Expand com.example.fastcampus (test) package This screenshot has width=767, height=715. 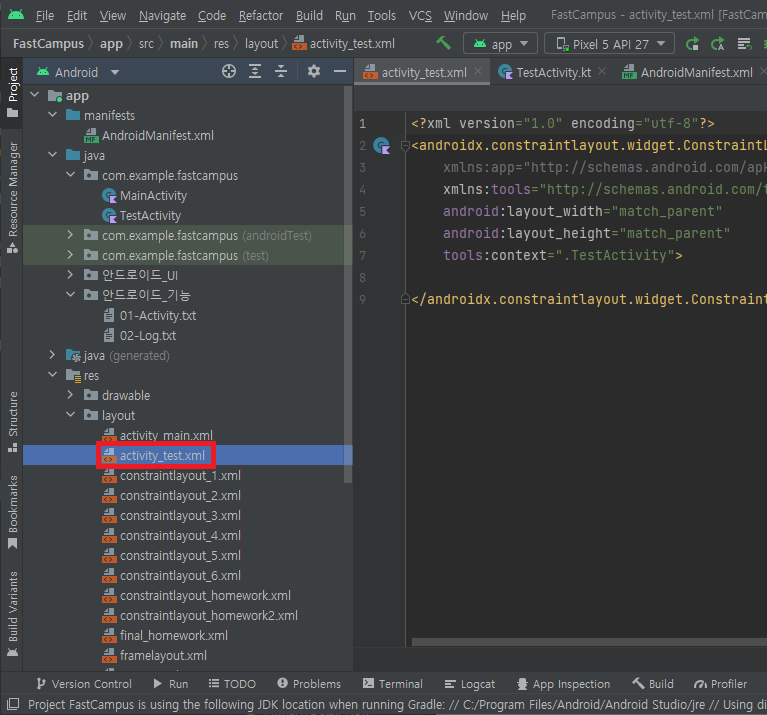pyautogui.click(x=70, y=255)
